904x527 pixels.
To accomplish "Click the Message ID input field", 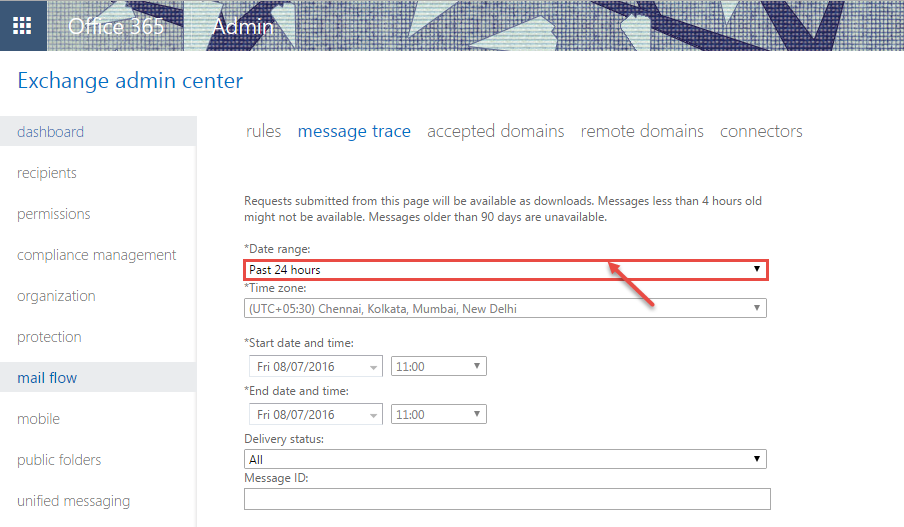I will (x=507, y=499).
